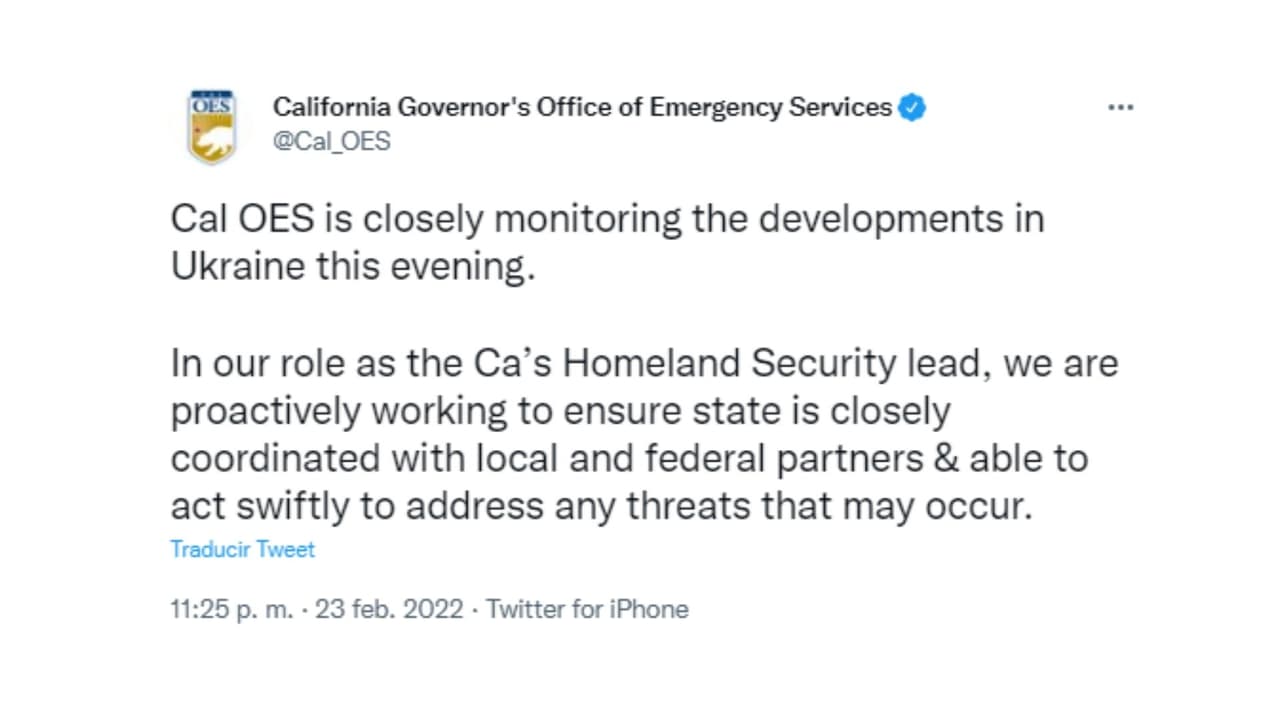1280x720 pixels.
Task: Click the Twitter for iPhone source label
Action: click(x=587, y=609)
